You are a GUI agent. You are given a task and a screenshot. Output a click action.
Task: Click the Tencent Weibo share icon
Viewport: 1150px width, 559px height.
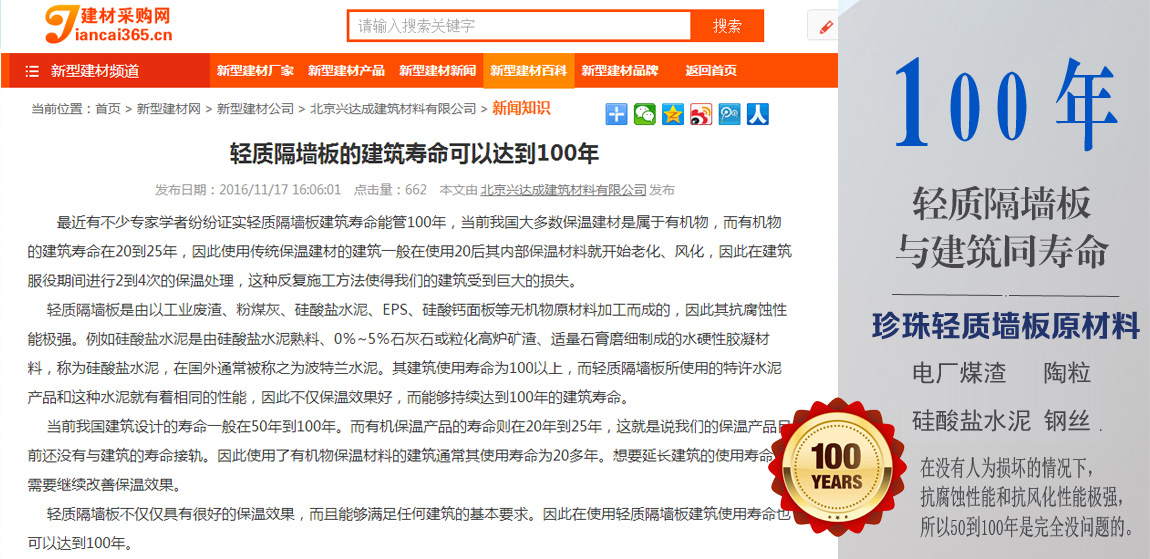click(729, 114)
